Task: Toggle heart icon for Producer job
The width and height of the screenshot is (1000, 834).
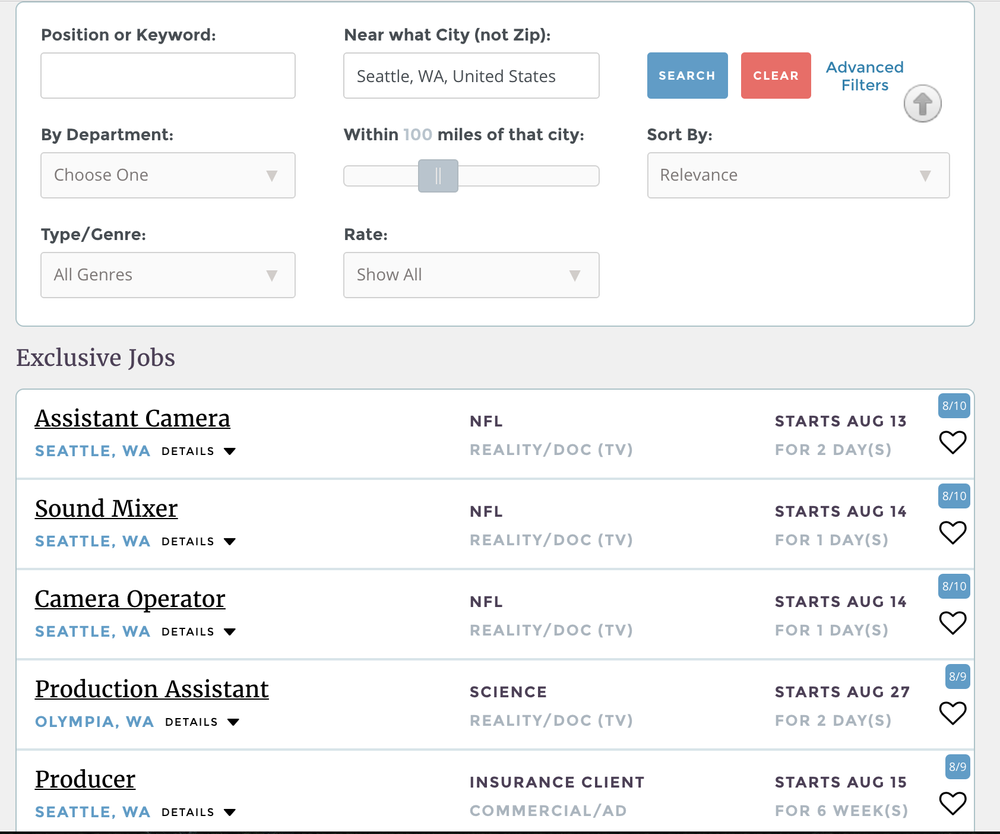Action: [953, 803]
